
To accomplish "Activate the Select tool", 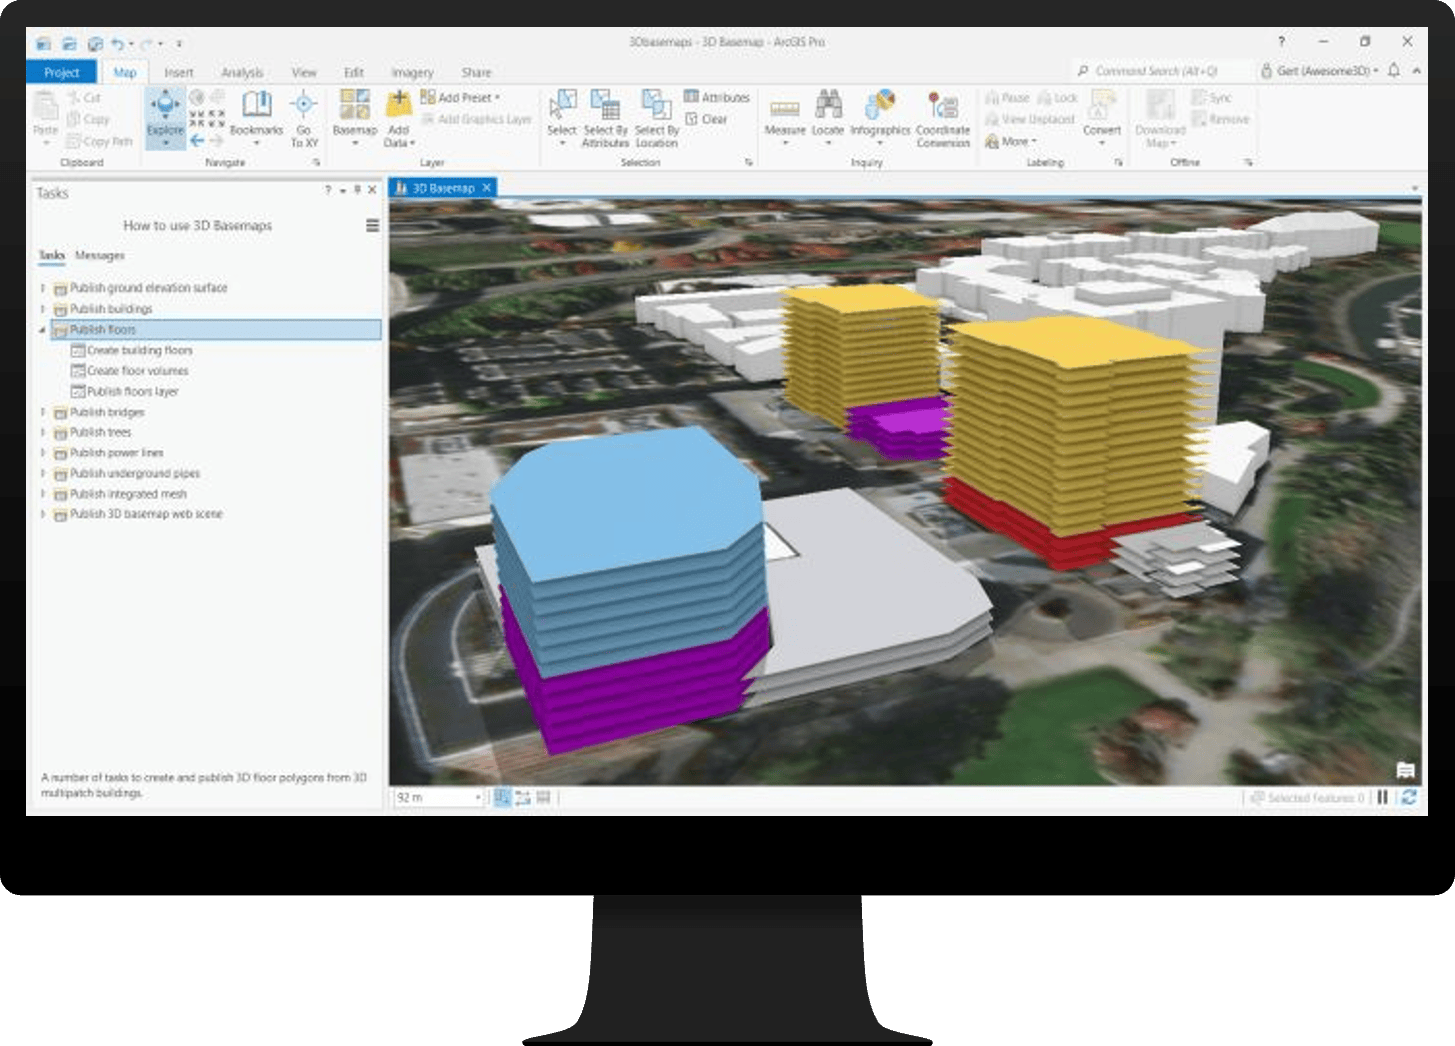I will point(562,116).
